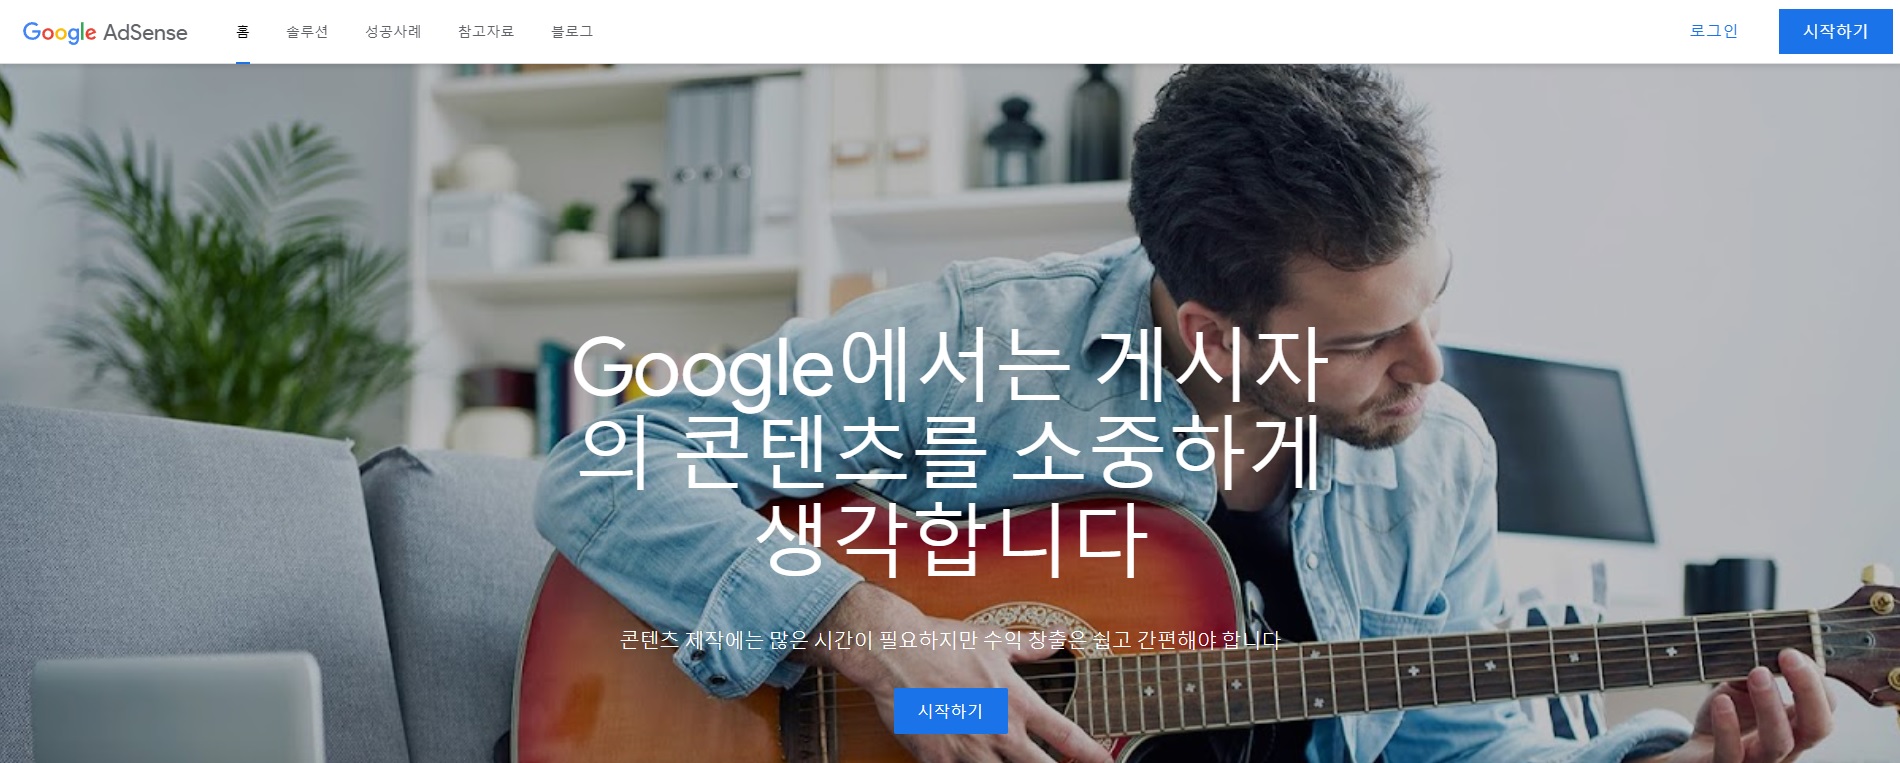Screen dimensions: 1900x763
Task: Click the 시작하기 button in the header
Action: 1835,31
